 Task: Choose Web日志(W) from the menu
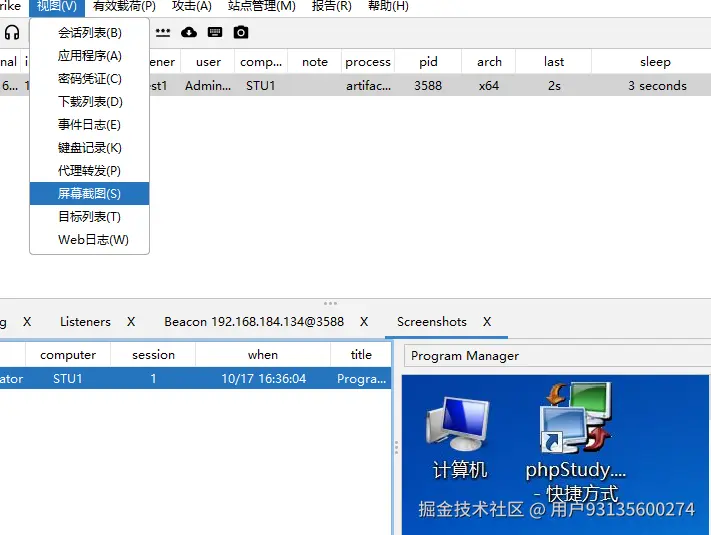[89, 240]
